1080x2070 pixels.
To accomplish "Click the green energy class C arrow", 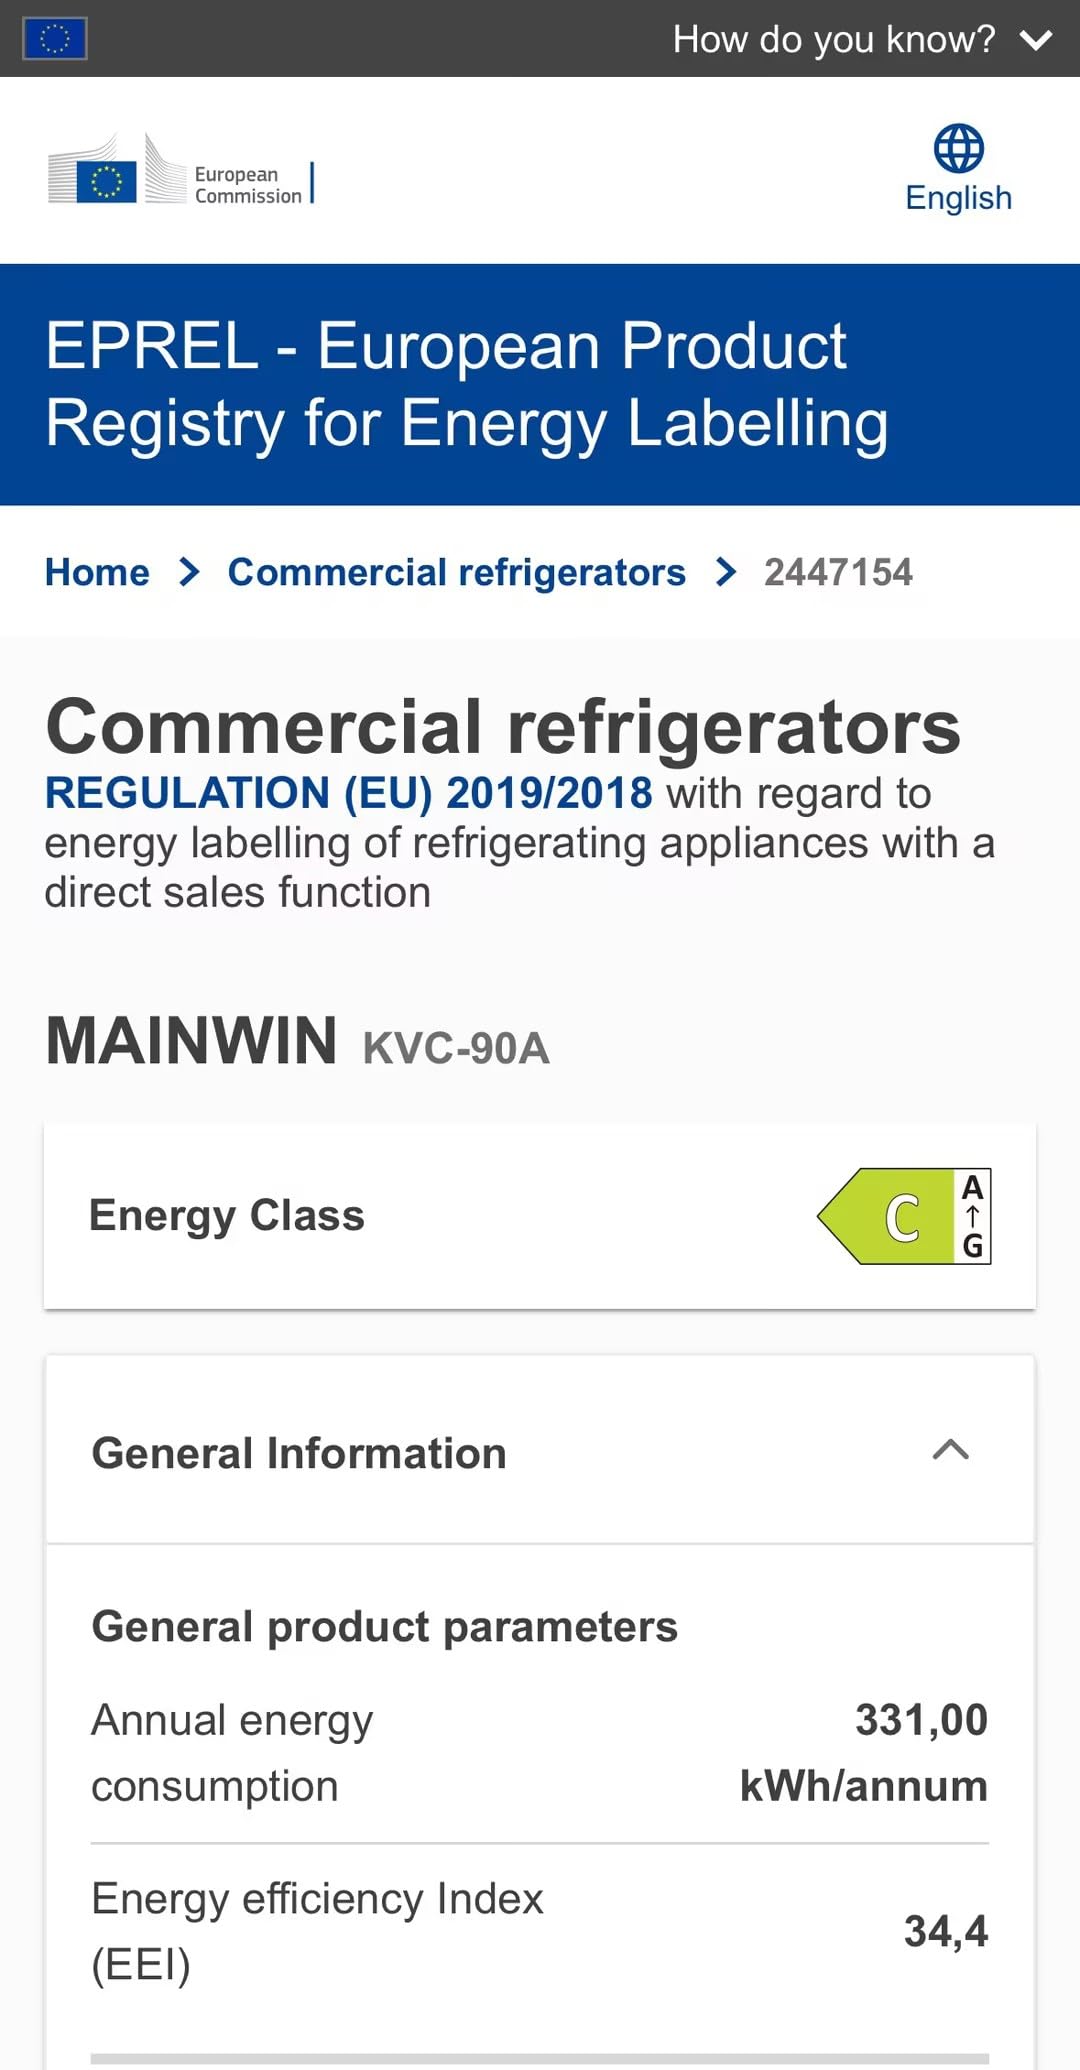I will pos(886,1216).
